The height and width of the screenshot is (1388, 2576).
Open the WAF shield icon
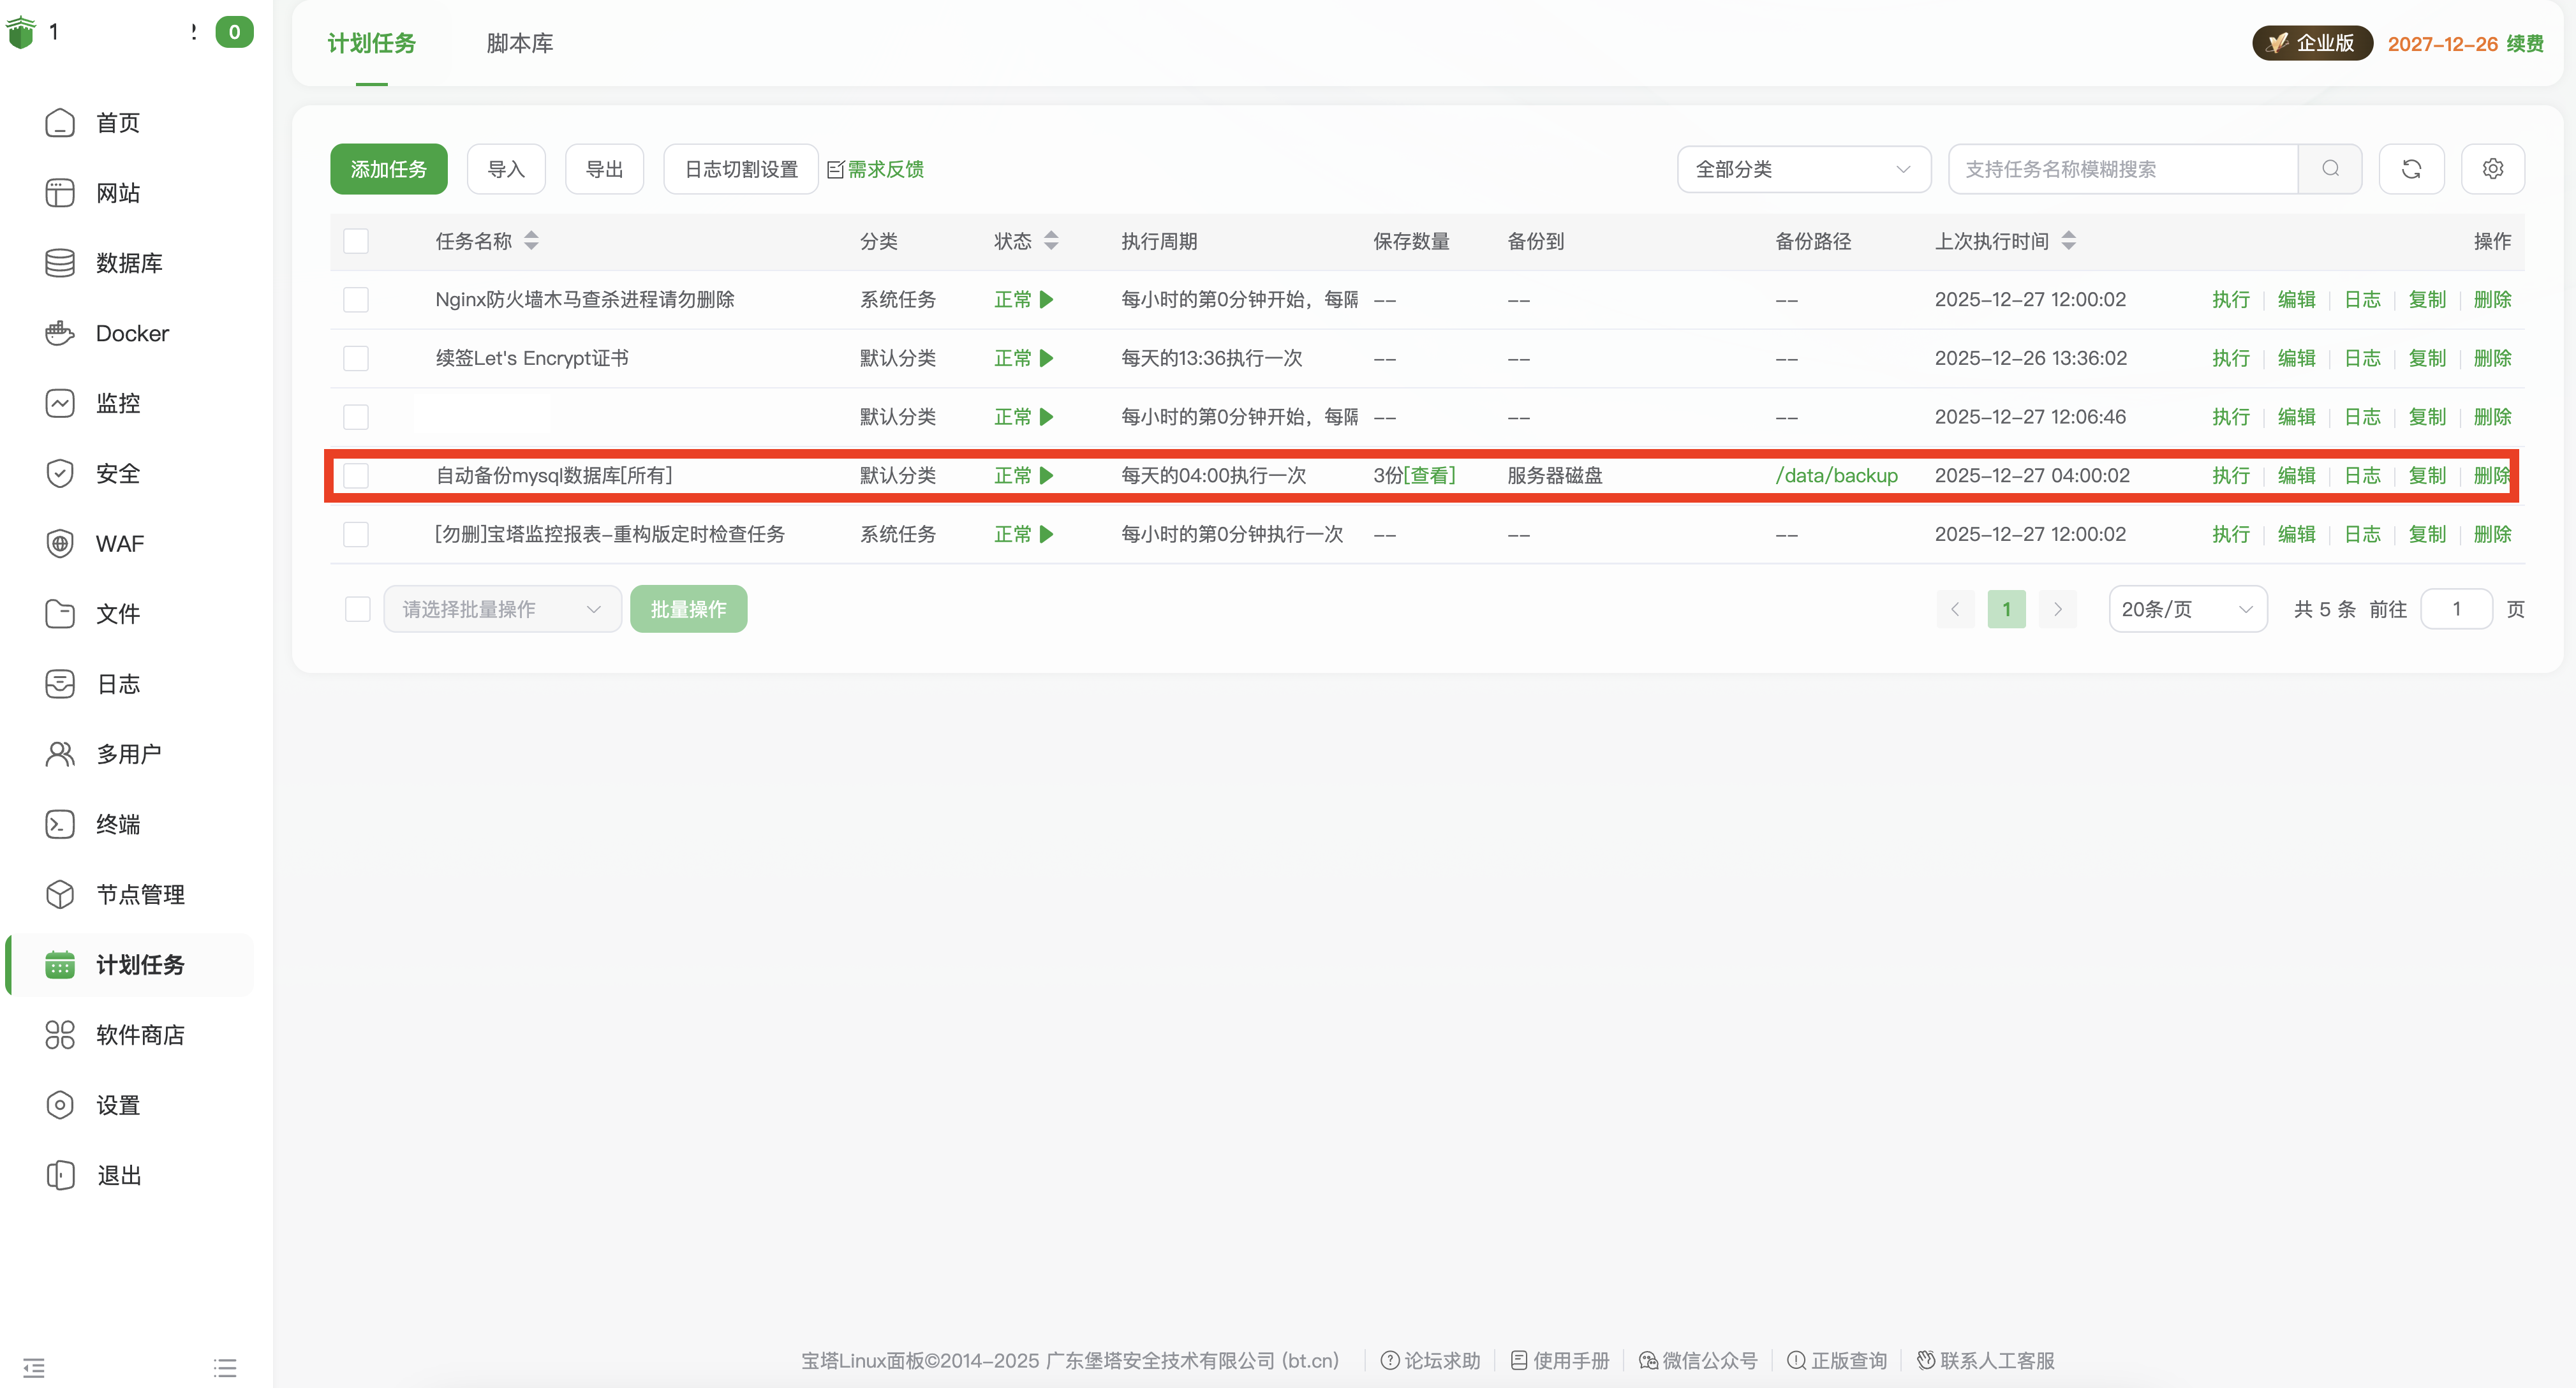(60, 544)
